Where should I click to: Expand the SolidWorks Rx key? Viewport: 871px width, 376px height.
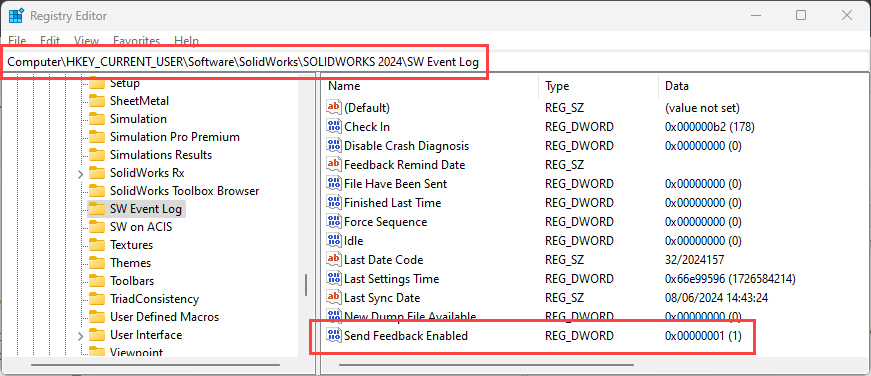point(81,174)
